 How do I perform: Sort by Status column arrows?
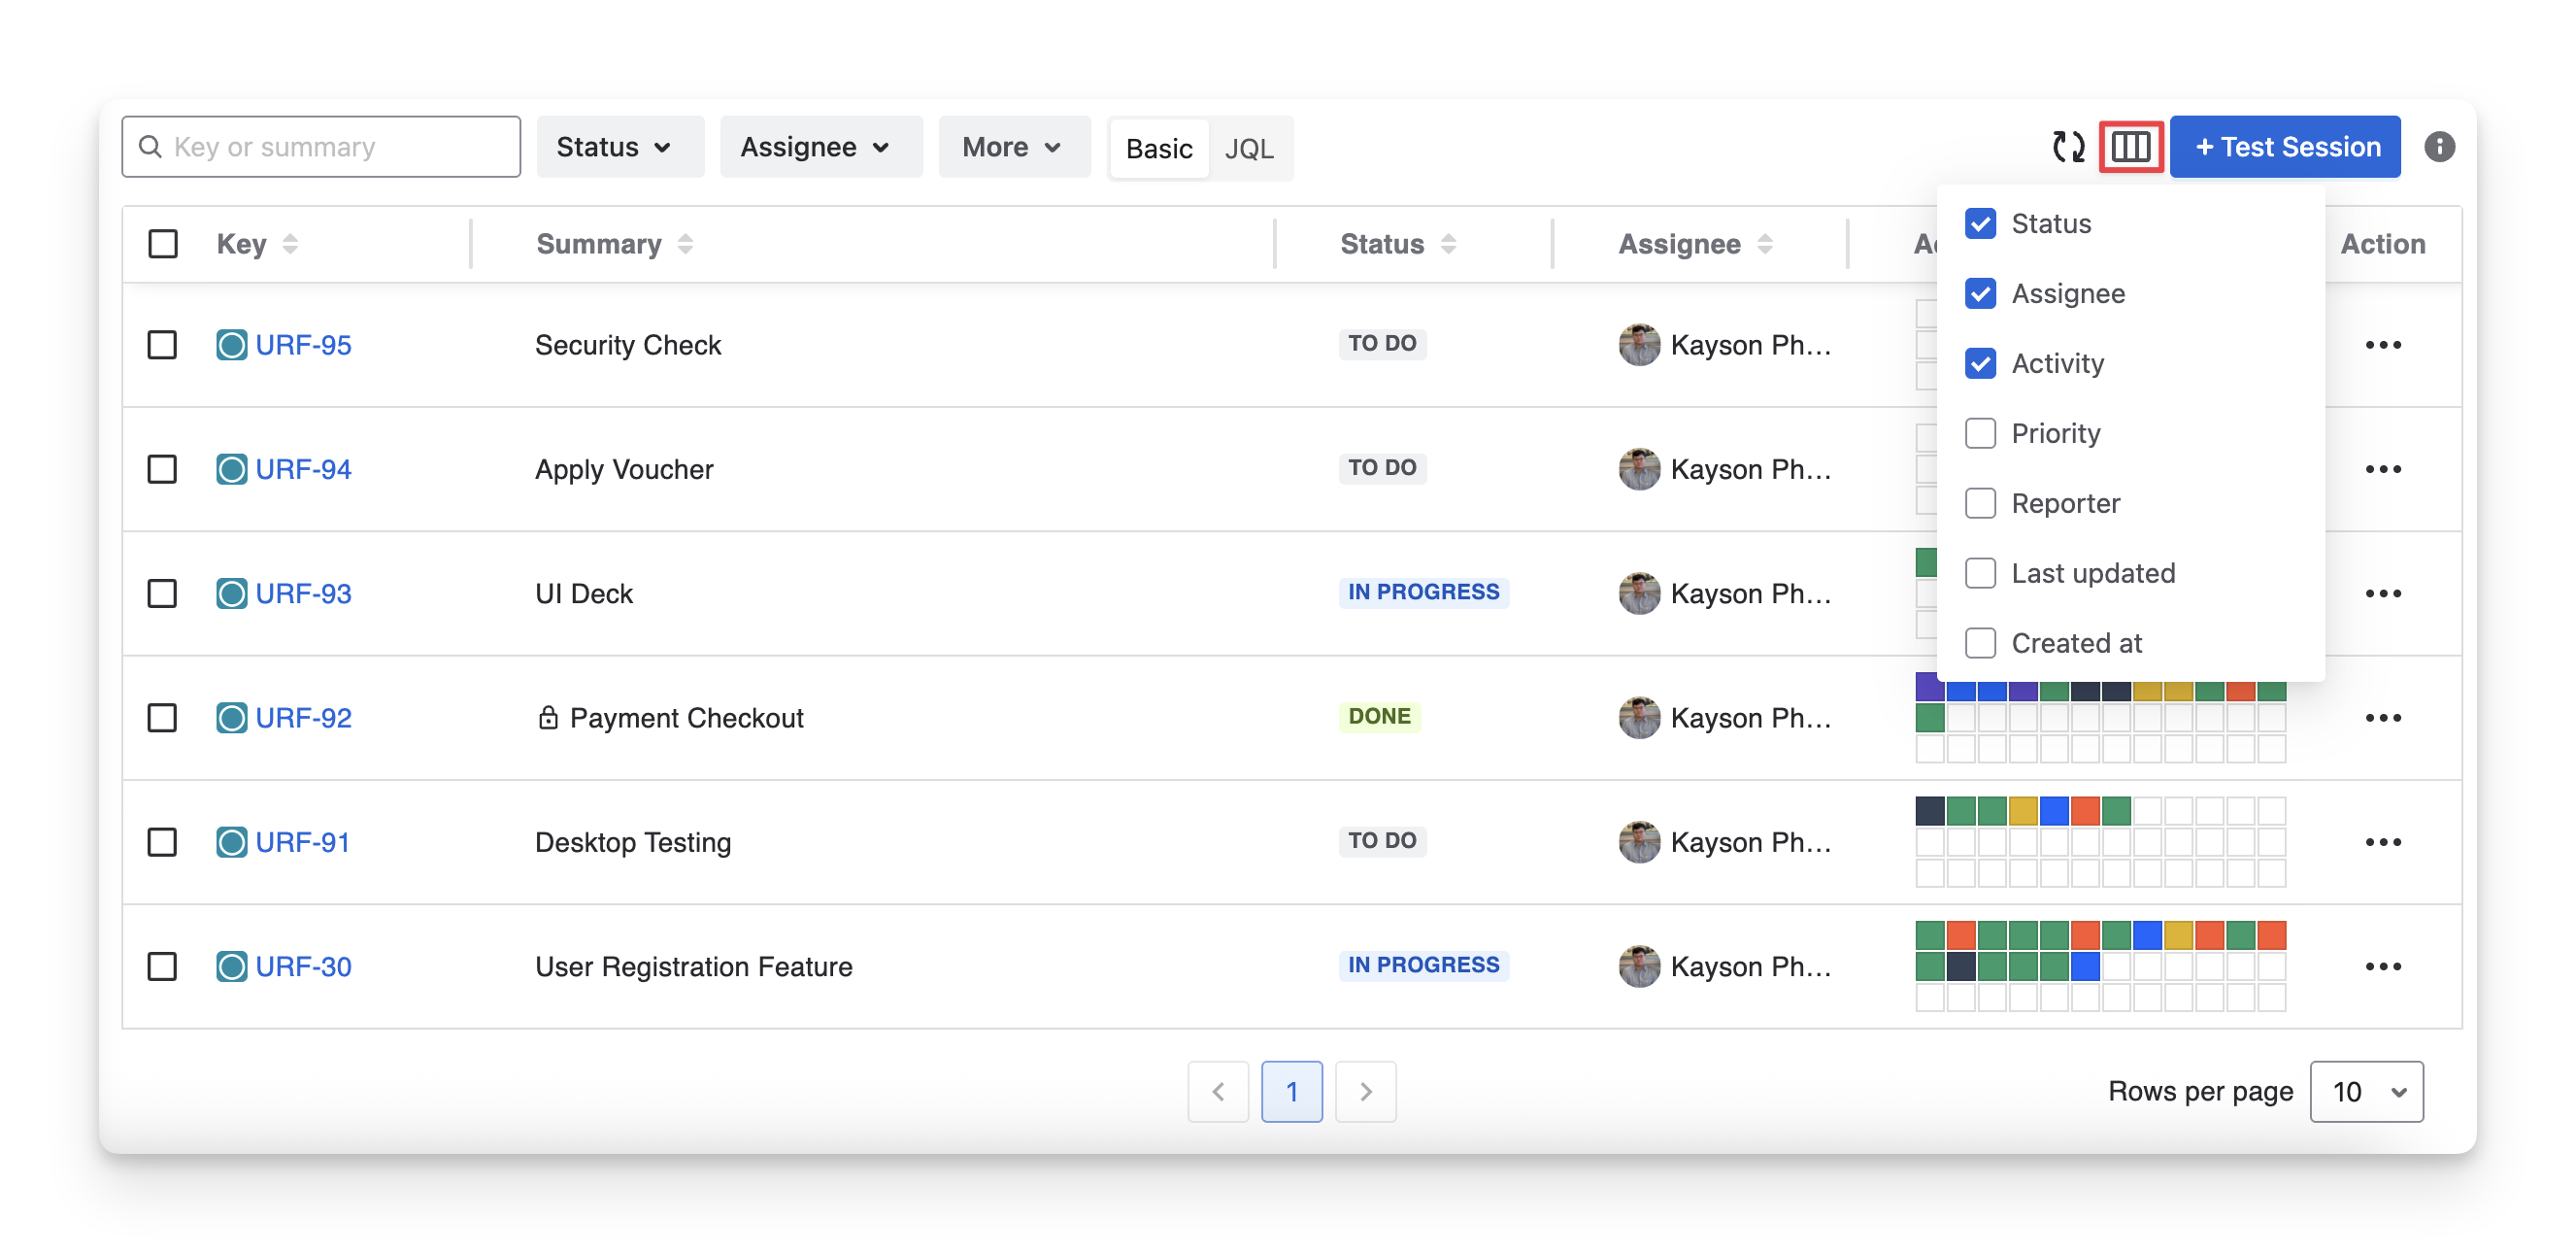click(1448, 244)
